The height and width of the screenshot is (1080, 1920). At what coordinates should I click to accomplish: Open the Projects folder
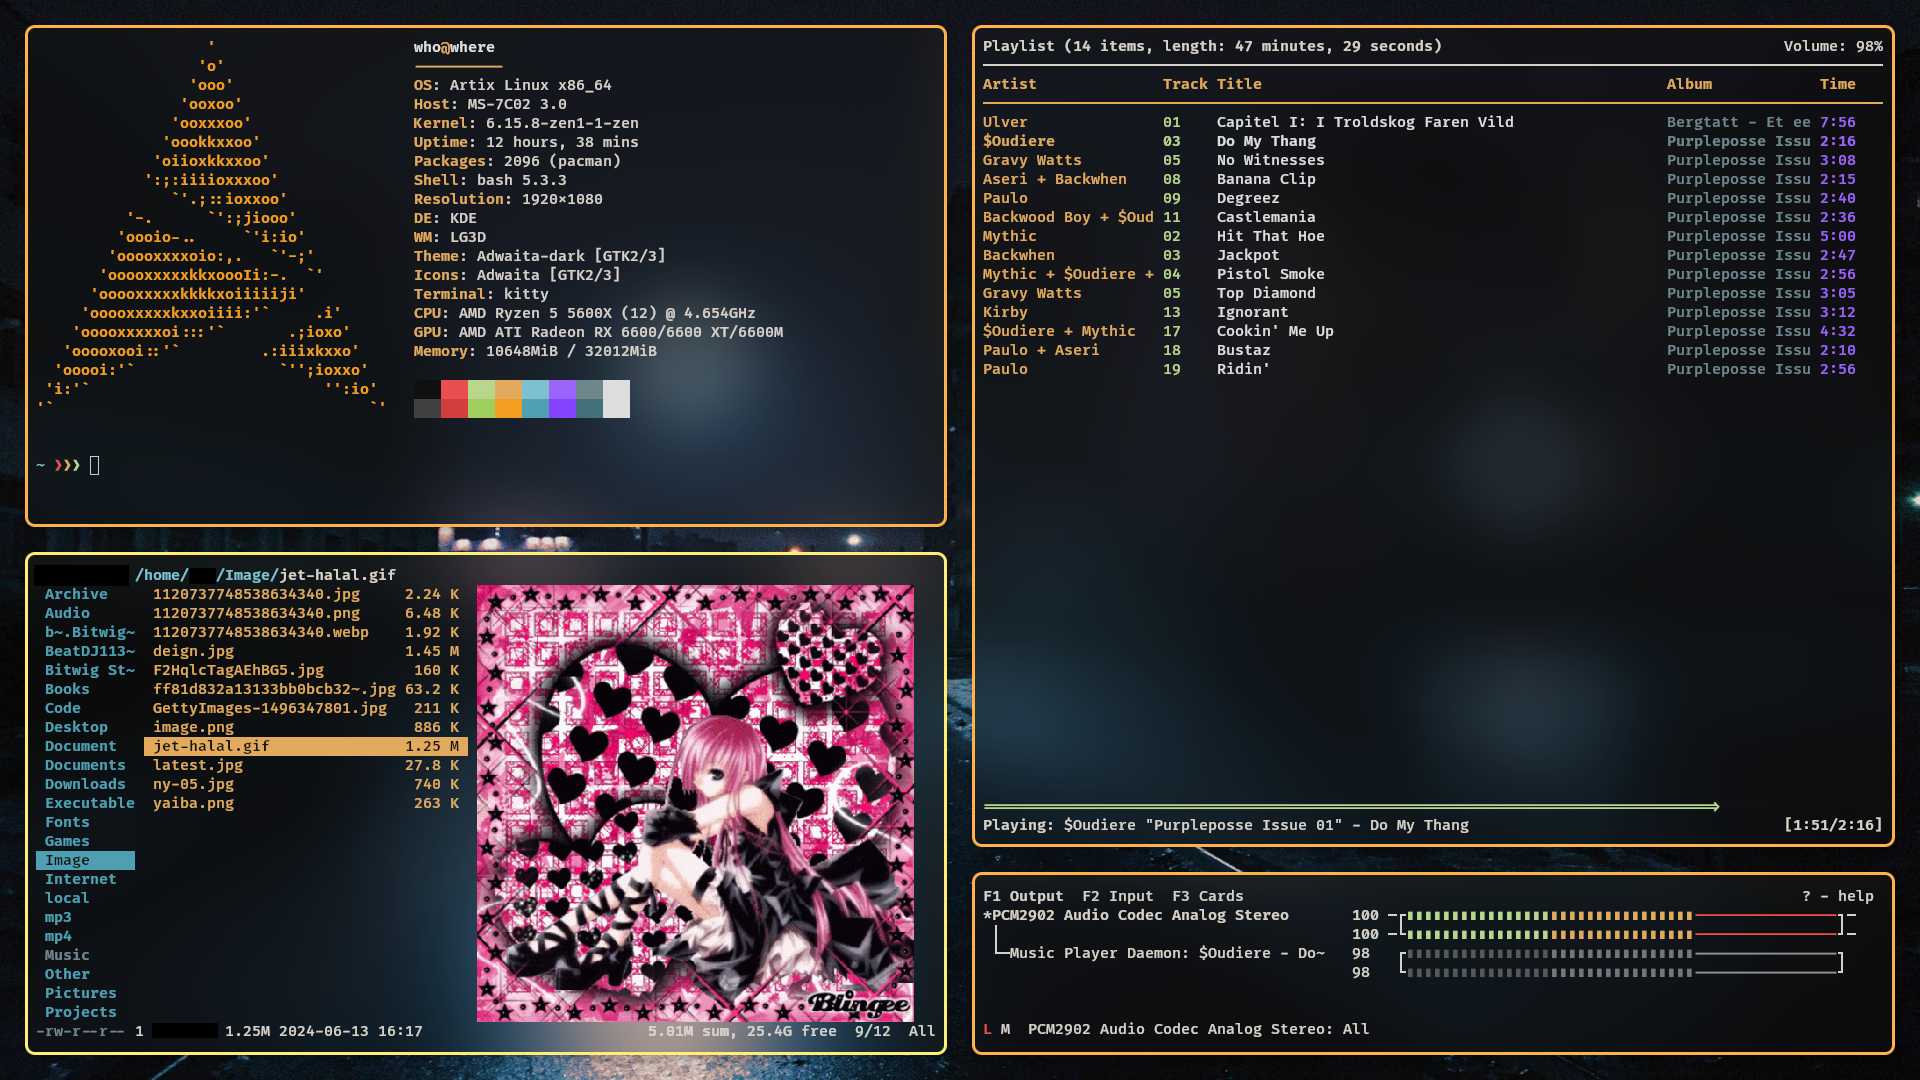tap(80, 1012)
